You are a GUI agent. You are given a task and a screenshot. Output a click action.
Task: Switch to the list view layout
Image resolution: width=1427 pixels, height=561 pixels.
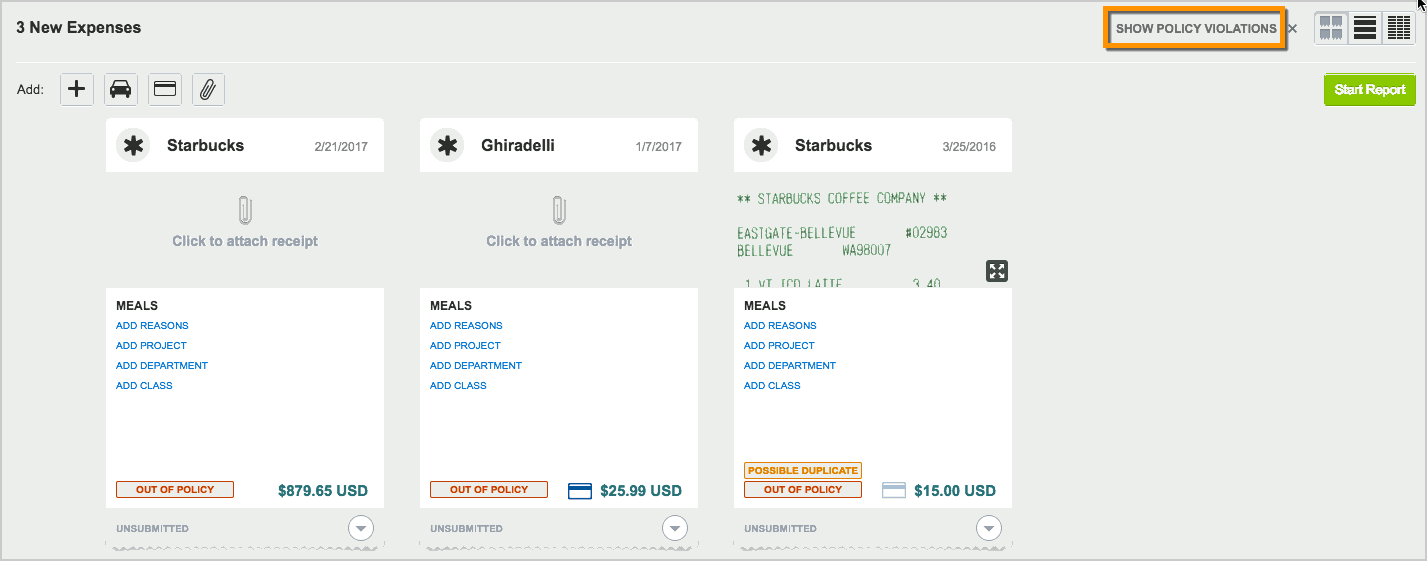tap(1364, 28)
